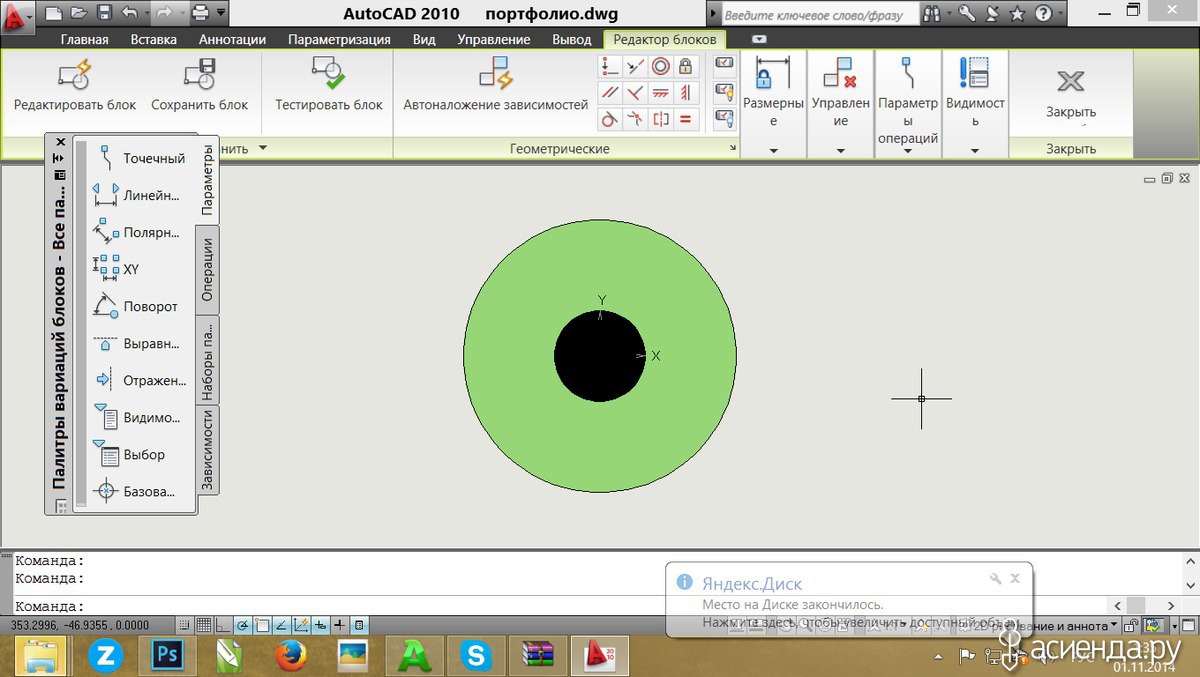Screen dimensions: 1200x677
Task: Select the parallel constraint icon
Action: pyautogui.click(x=610, y=93)
